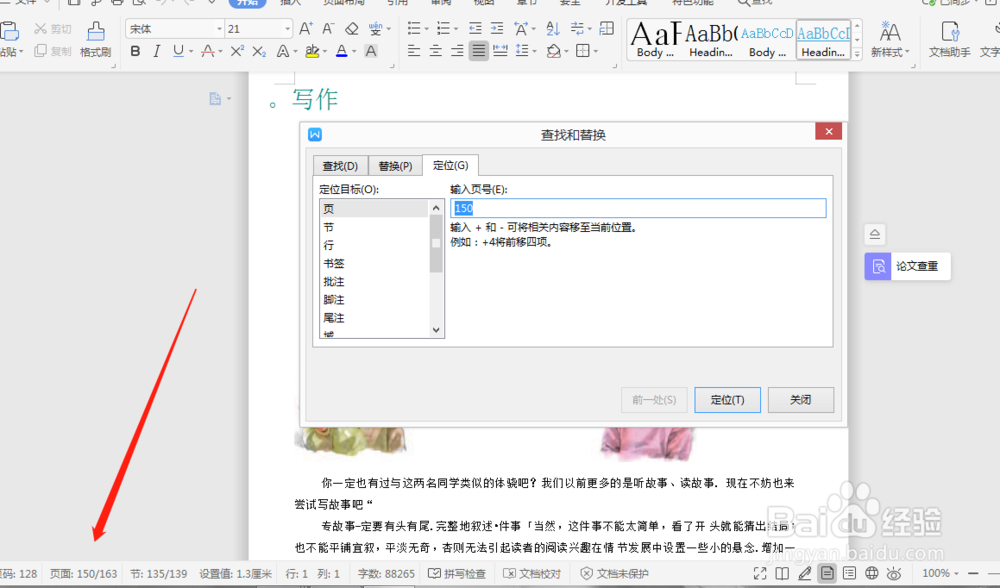
Task: Switch to web layout globe view
Action: pos(871,573)
